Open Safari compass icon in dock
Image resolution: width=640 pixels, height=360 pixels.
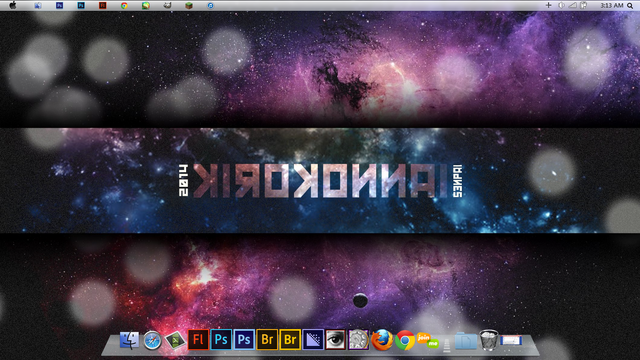point(152,340)
